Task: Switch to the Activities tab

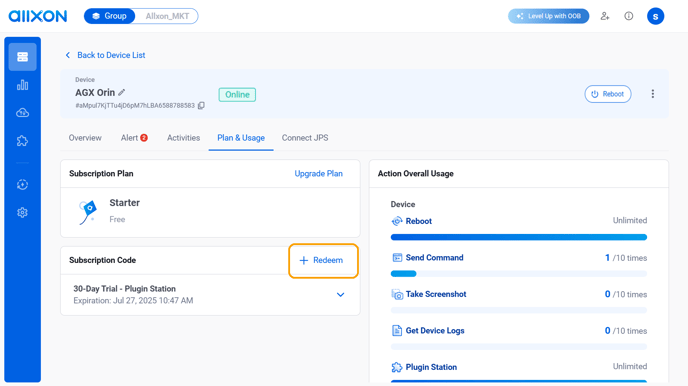Action: tap(183, 138)
